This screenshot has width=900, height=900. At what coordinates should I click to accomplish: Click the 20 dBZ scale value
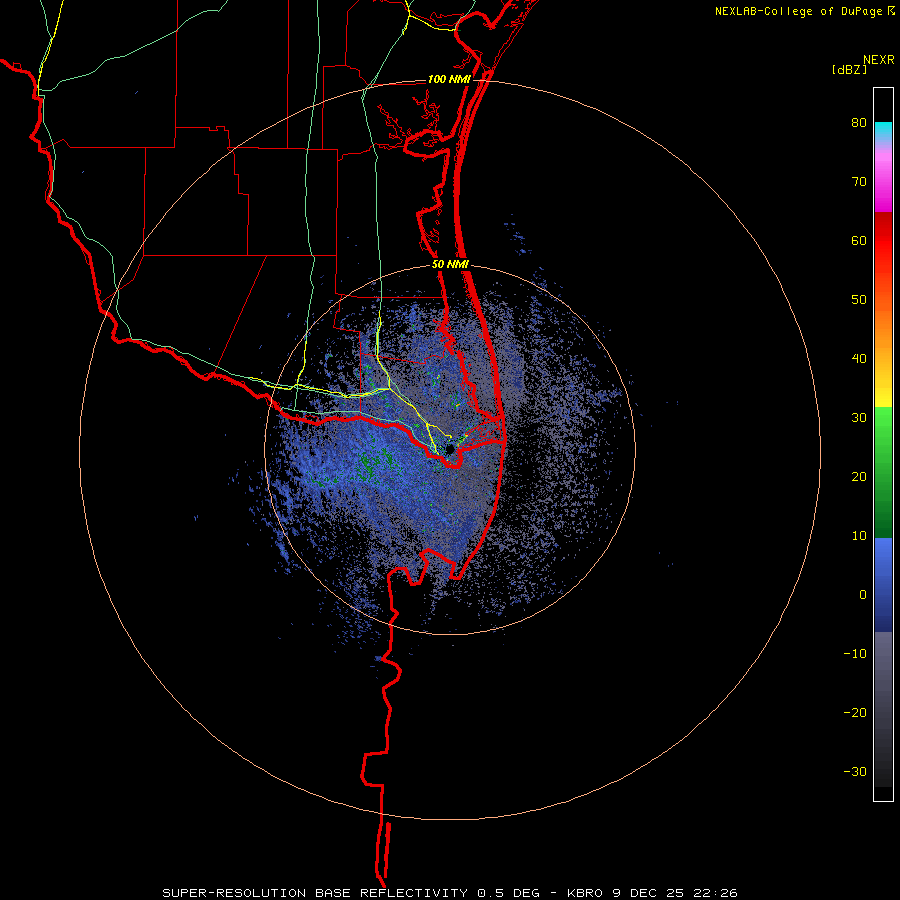click(859, 477)
